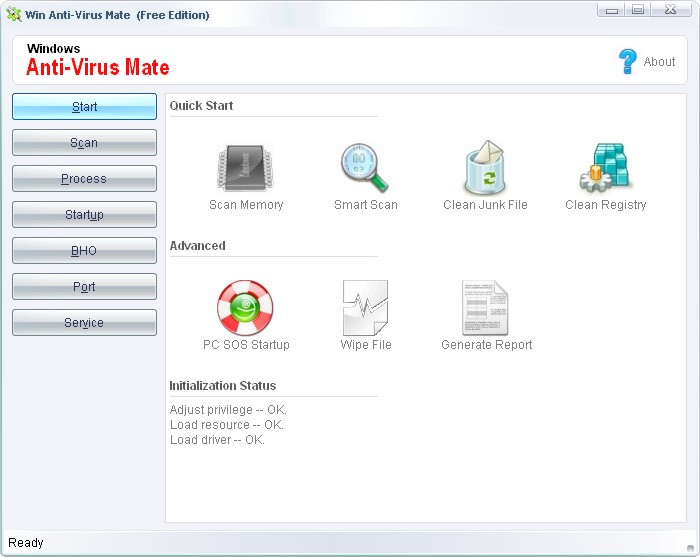Launch PC SOS Startup lifebuoy icon
The height and width of the screenshot is (557, 700).
coord(245,308)
